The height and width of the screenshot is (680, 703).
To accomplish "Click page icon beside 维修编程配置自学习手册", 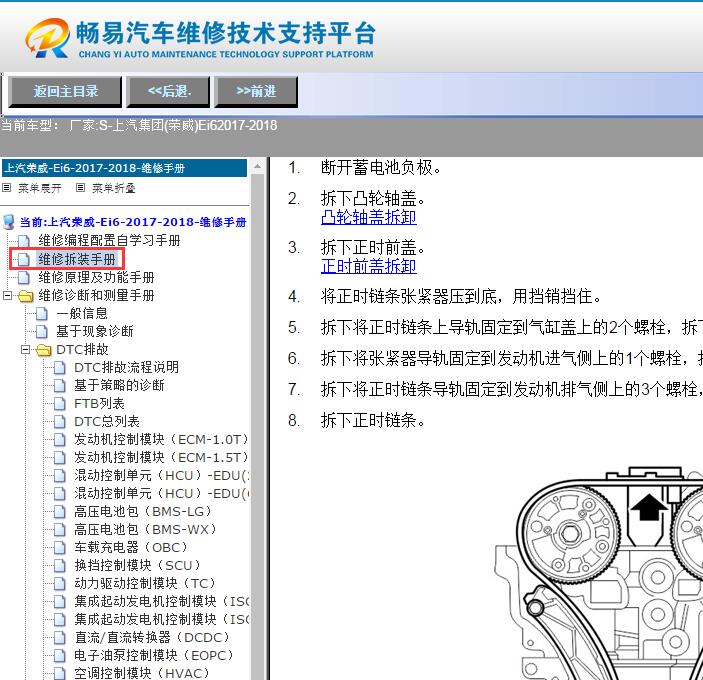I will [23, 242].
